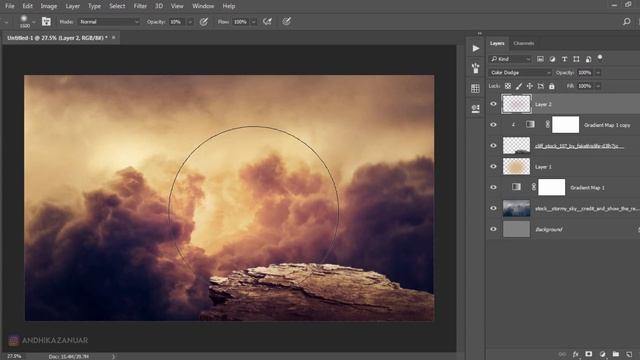Collapse the panel dock double arrow
This screenshot has height=360, width=640.
pos(480,33)
